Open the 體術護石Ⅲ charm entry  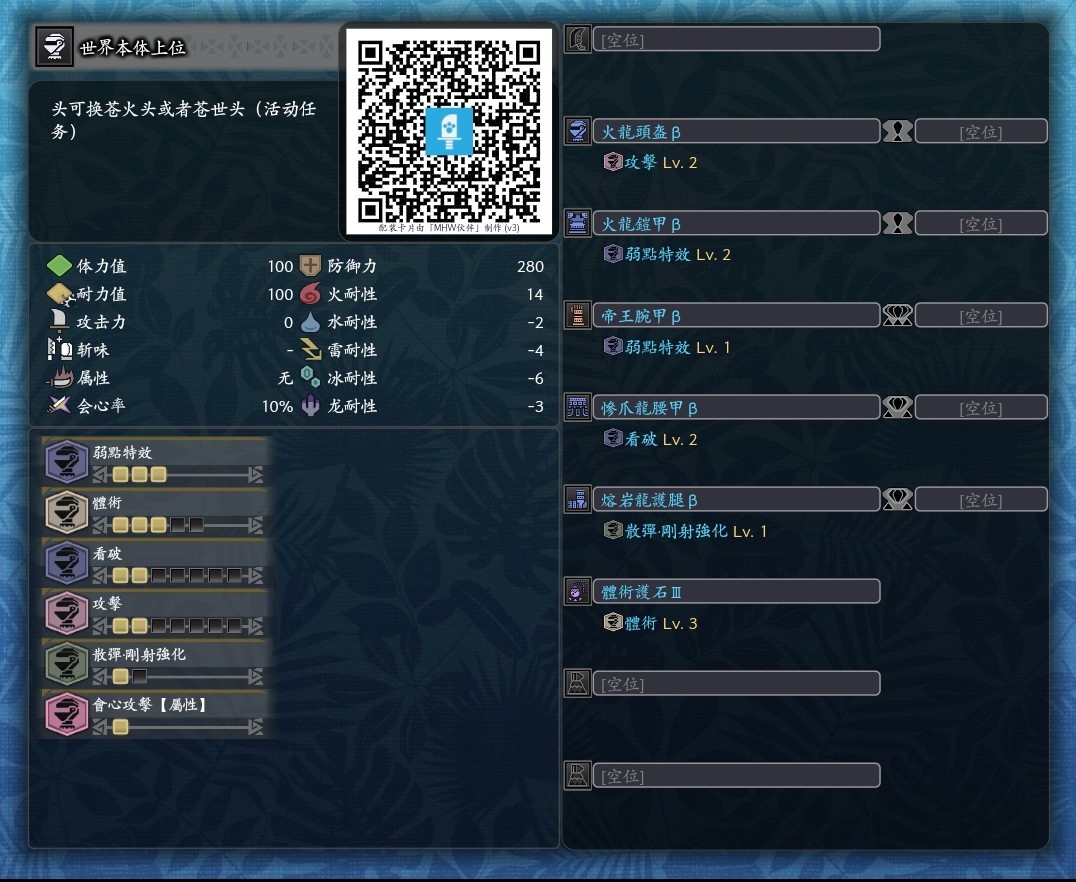736,591
